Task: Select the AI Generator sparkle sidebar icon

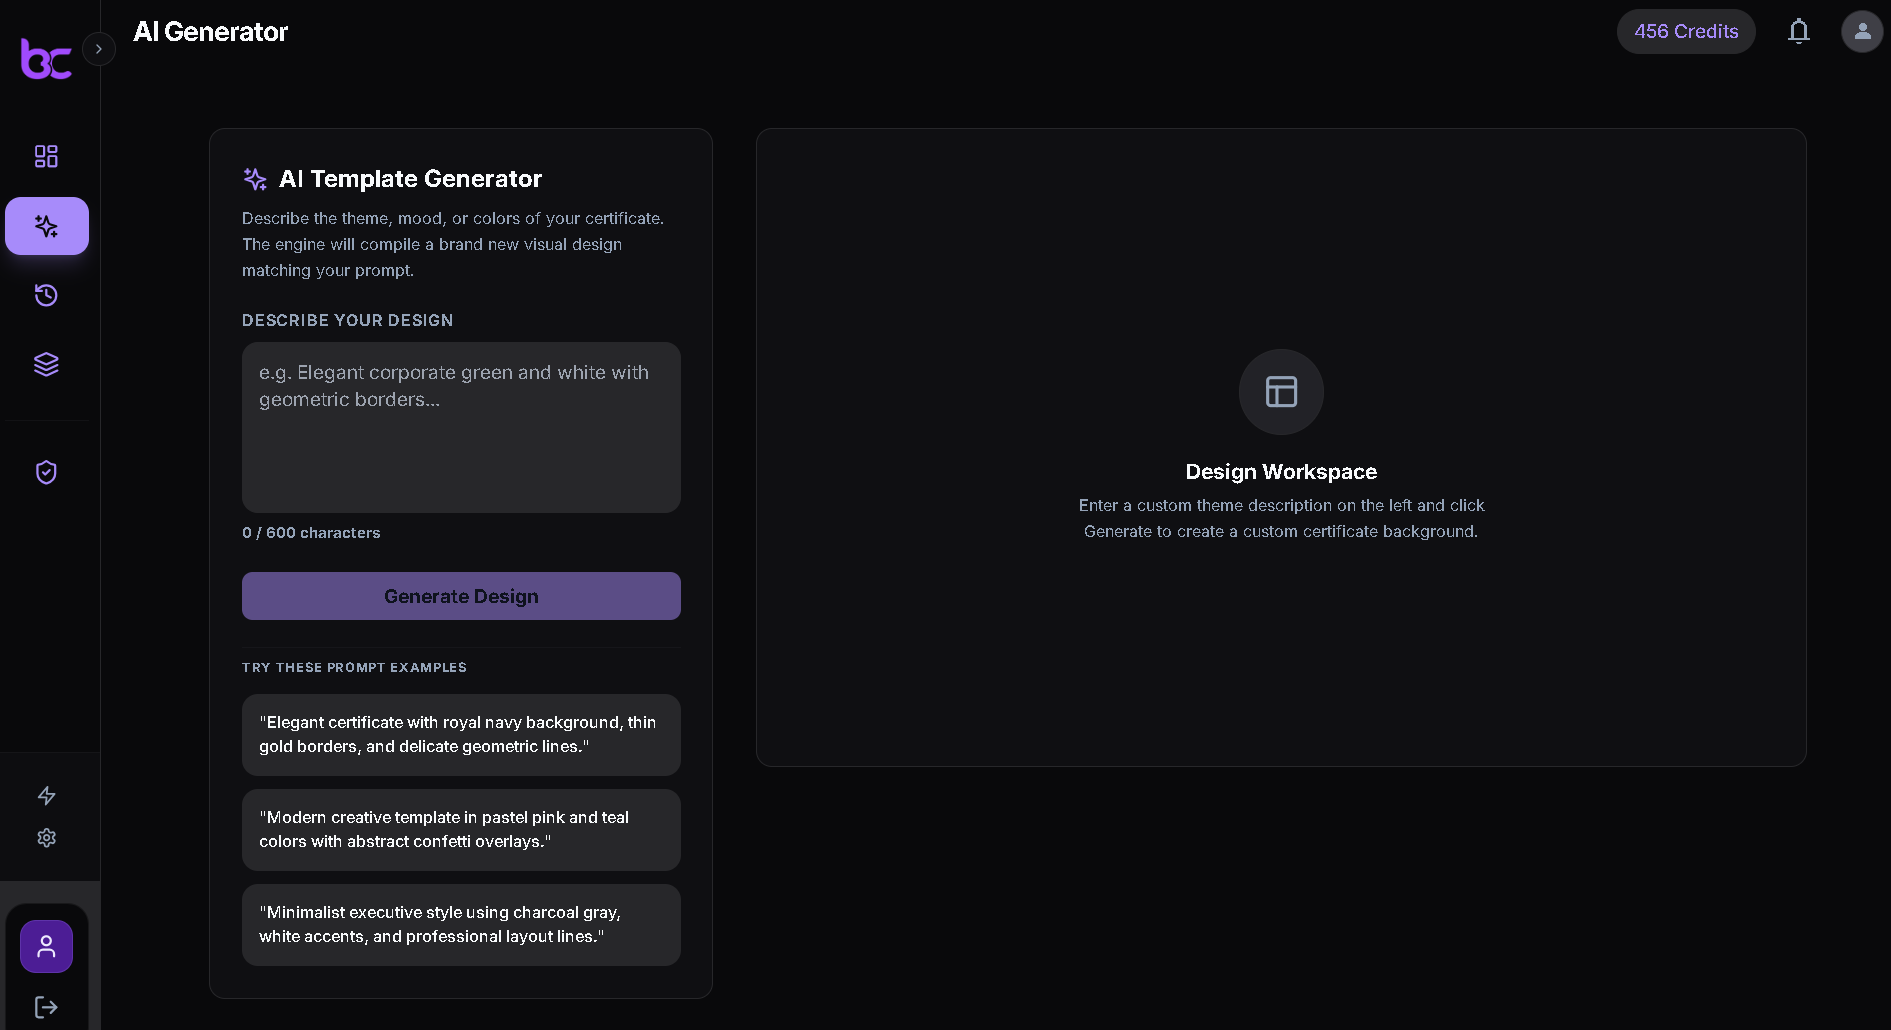Action: point(46,226)
